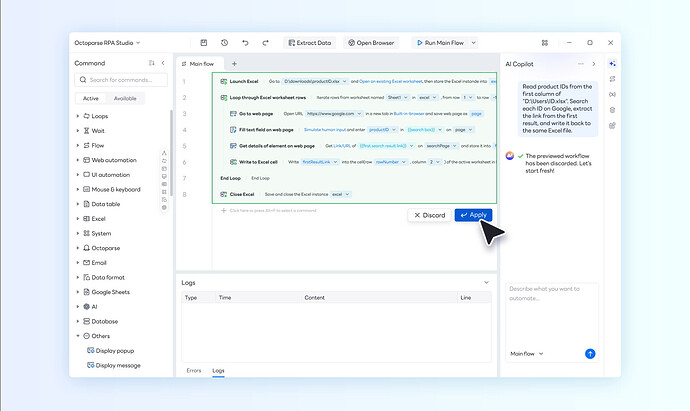Send prompt with the blue arrow button
Image resolution: width=690 pixels, height=411 pixels.
tap(590, 354)
